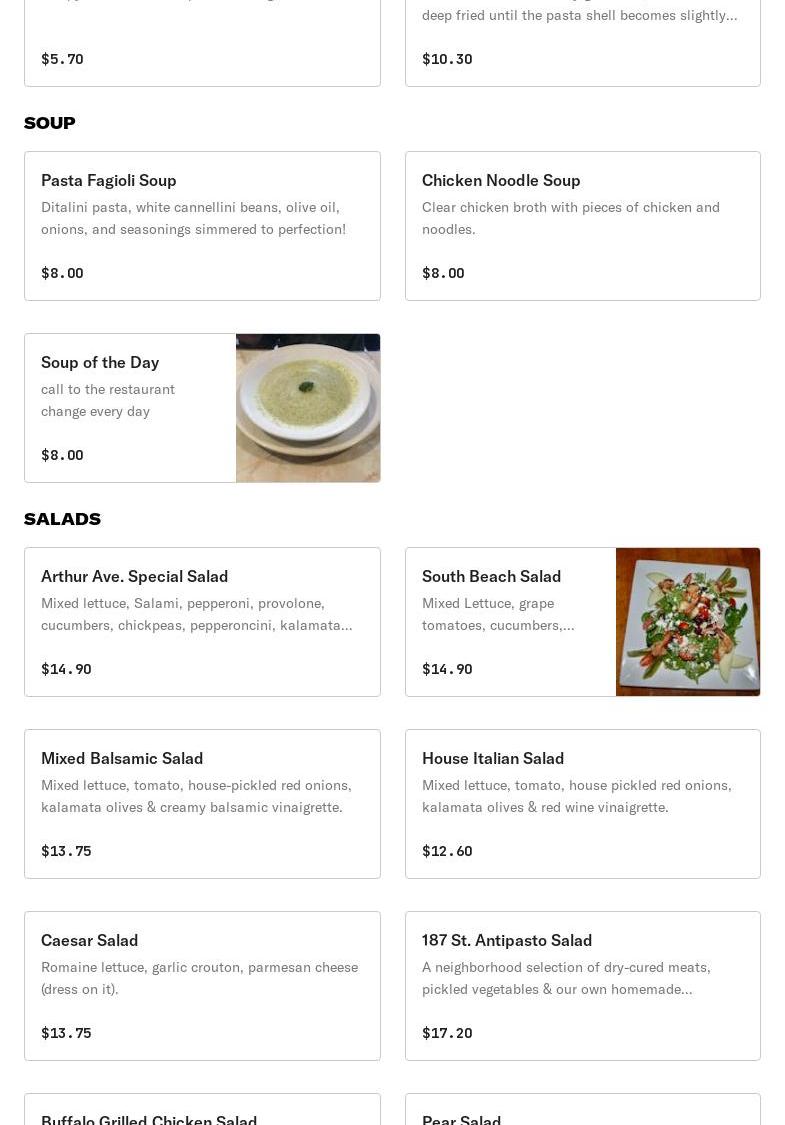The height and width of the screenshot is (1125, 785).
Task: Select the Buffalo Grilled Chicken Salad
Action: pos(149,1116)
